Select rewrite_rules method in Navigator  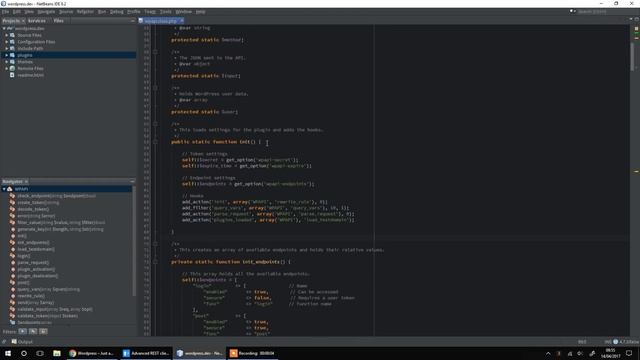pos(31,296)
